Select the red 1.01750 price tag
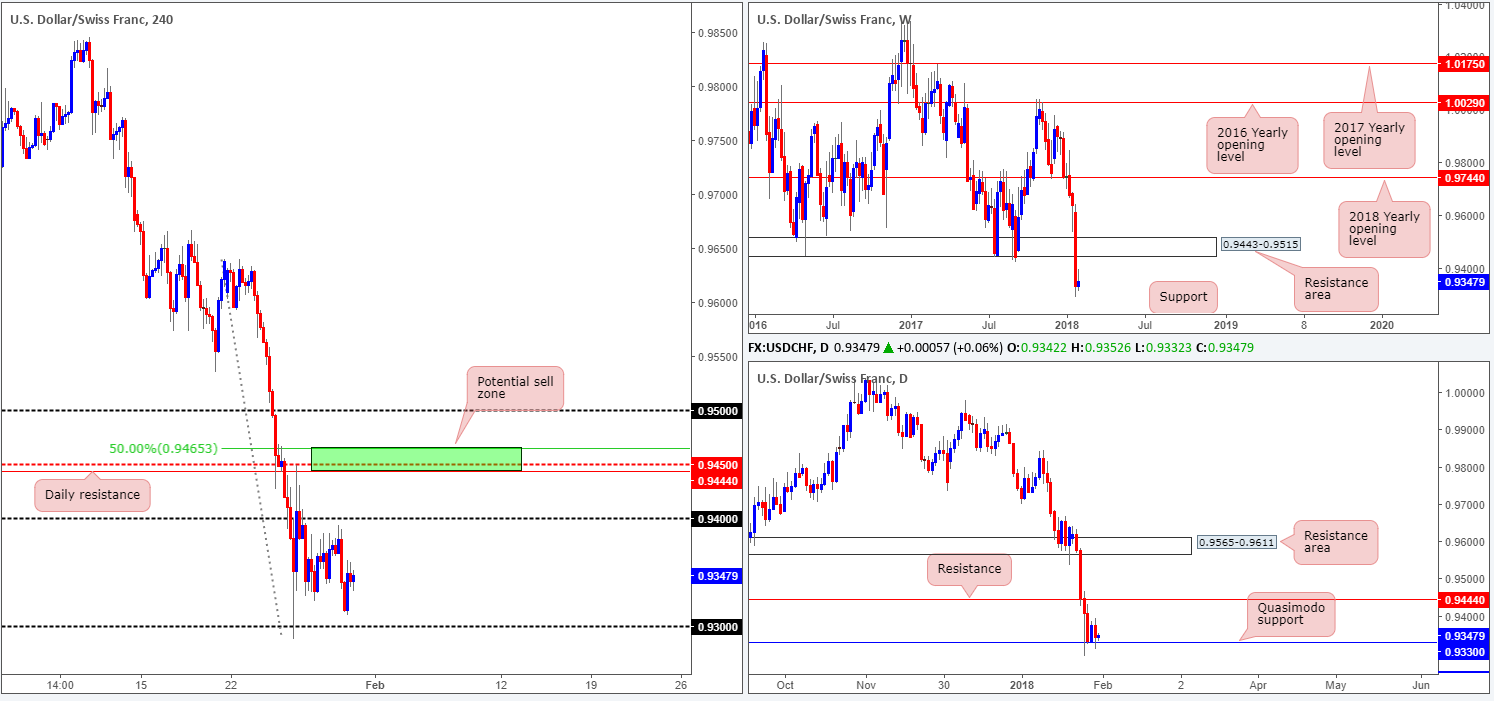 (x=1463, y=64)
